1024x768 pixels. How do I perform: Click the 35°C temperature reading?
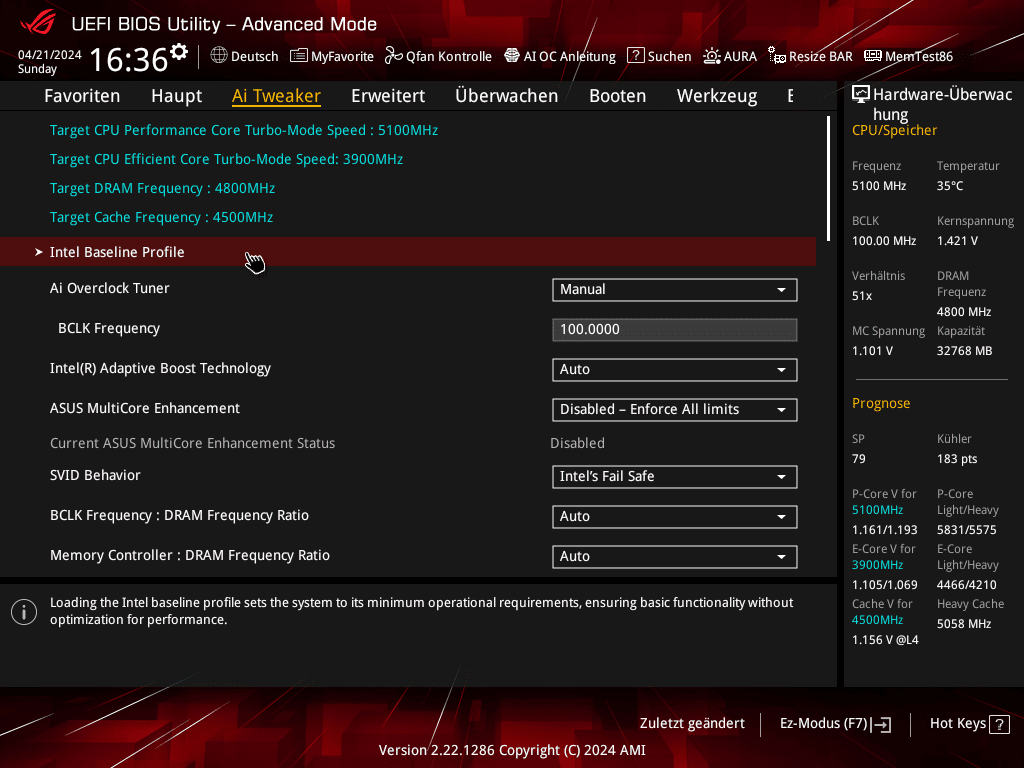(950, 186)
